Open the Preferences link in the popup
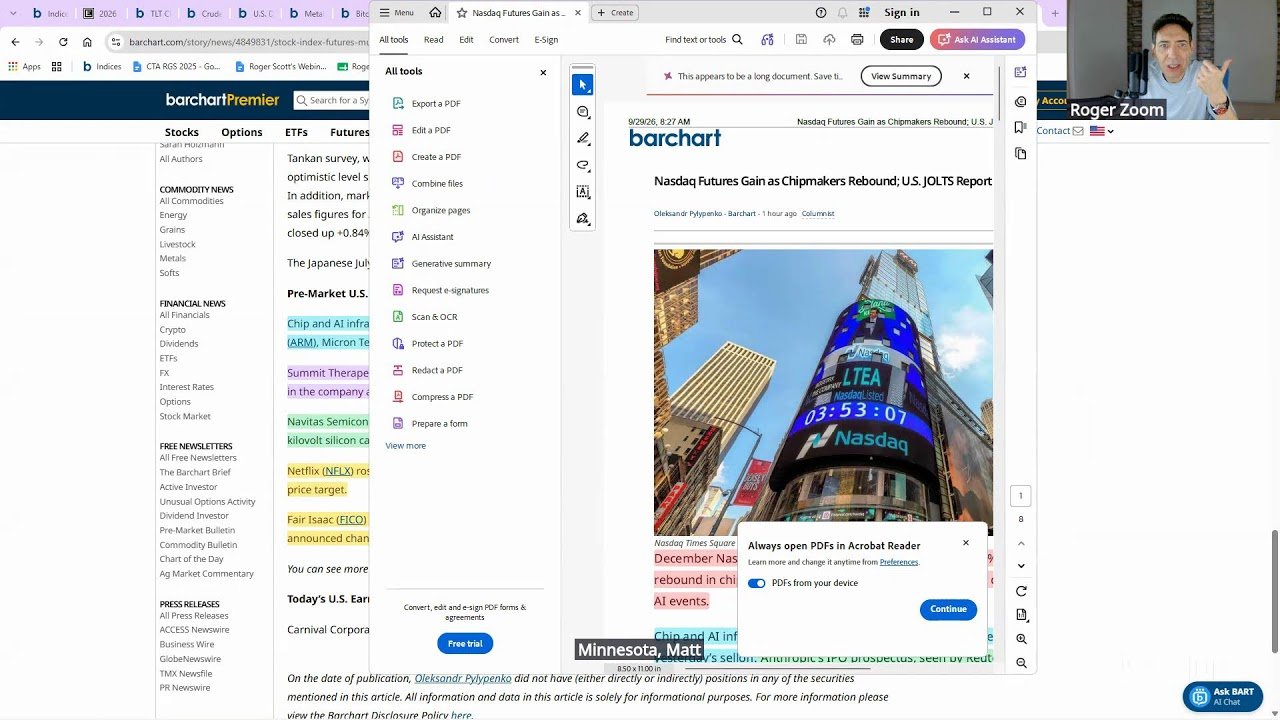This screenshot has width=1280, height=720. [898, 562]
